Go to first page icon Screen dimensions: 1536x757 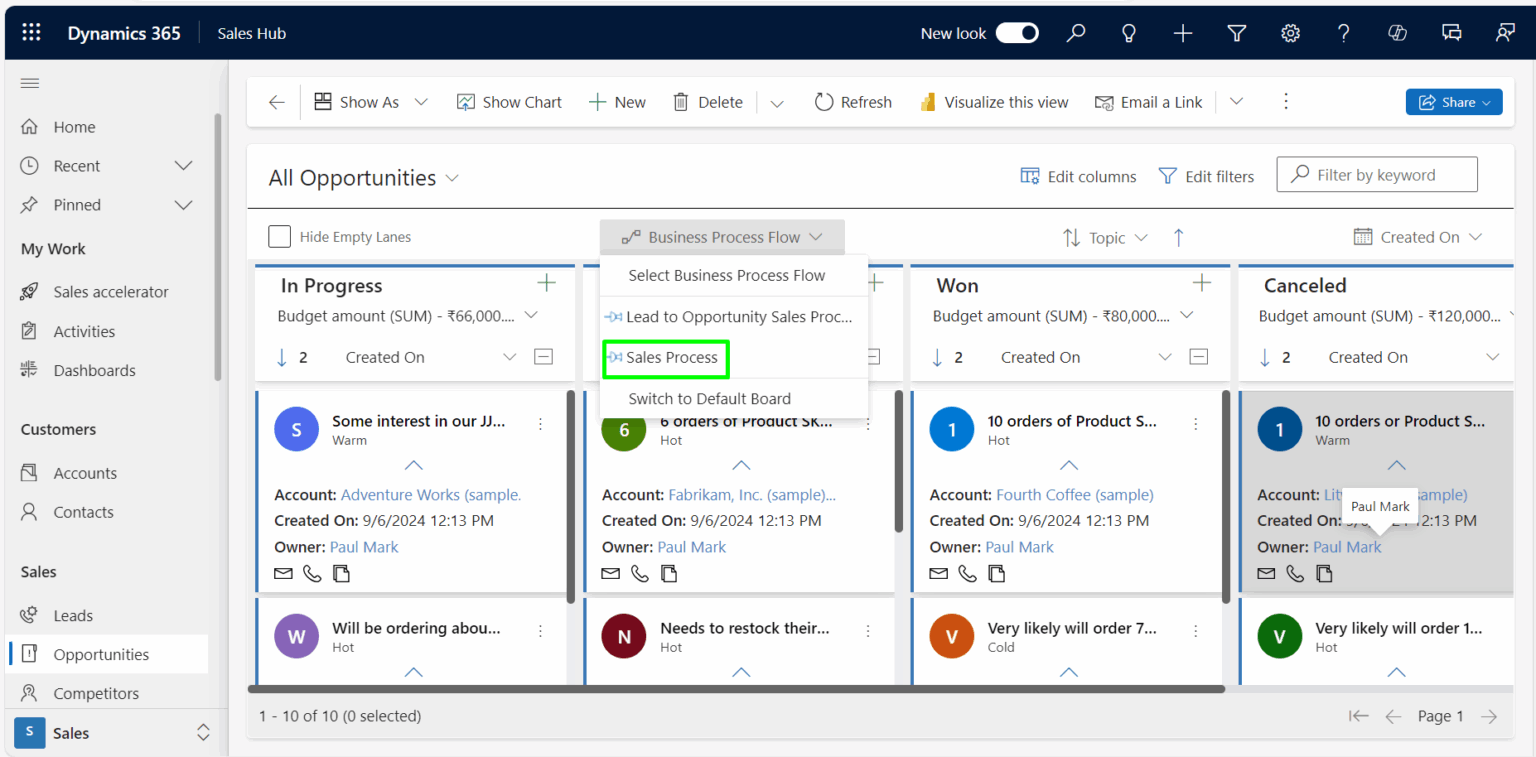click(1358, 716)
